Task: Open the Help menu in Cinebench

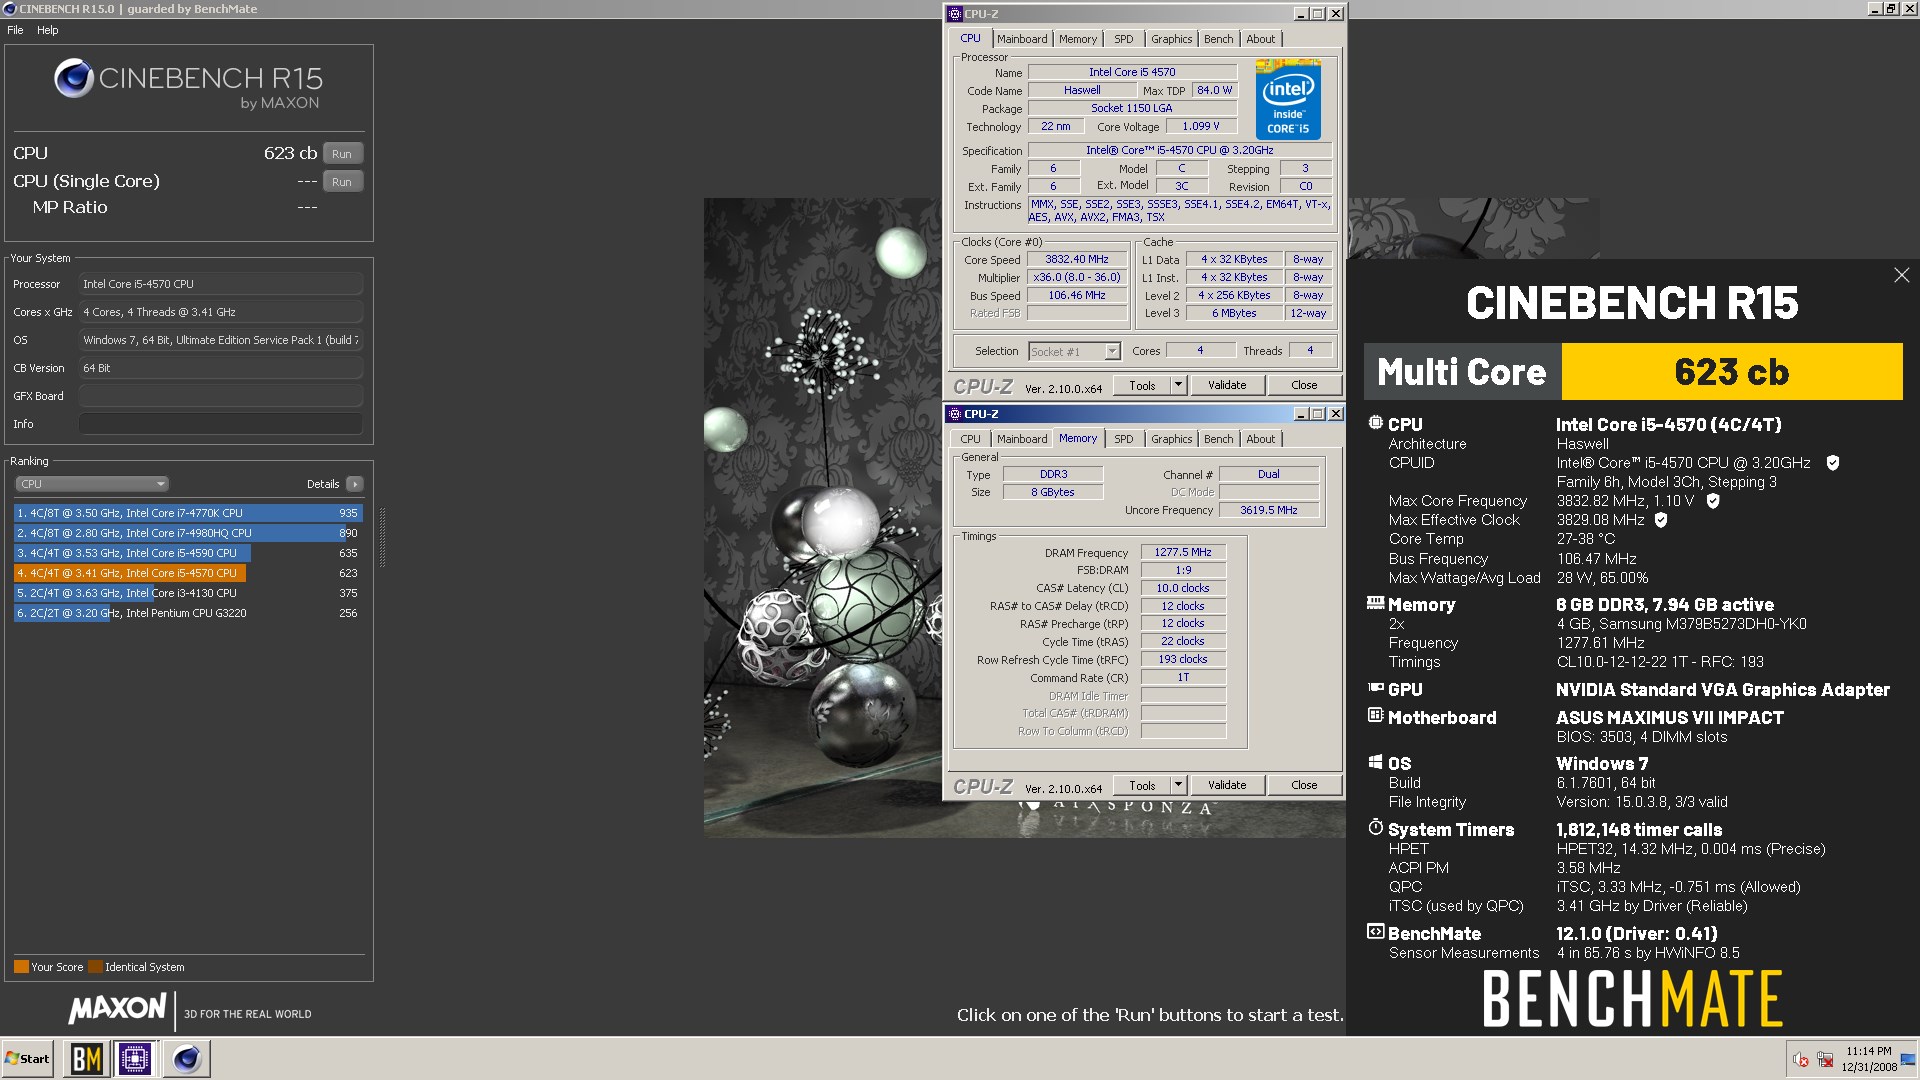Action: 48,30
